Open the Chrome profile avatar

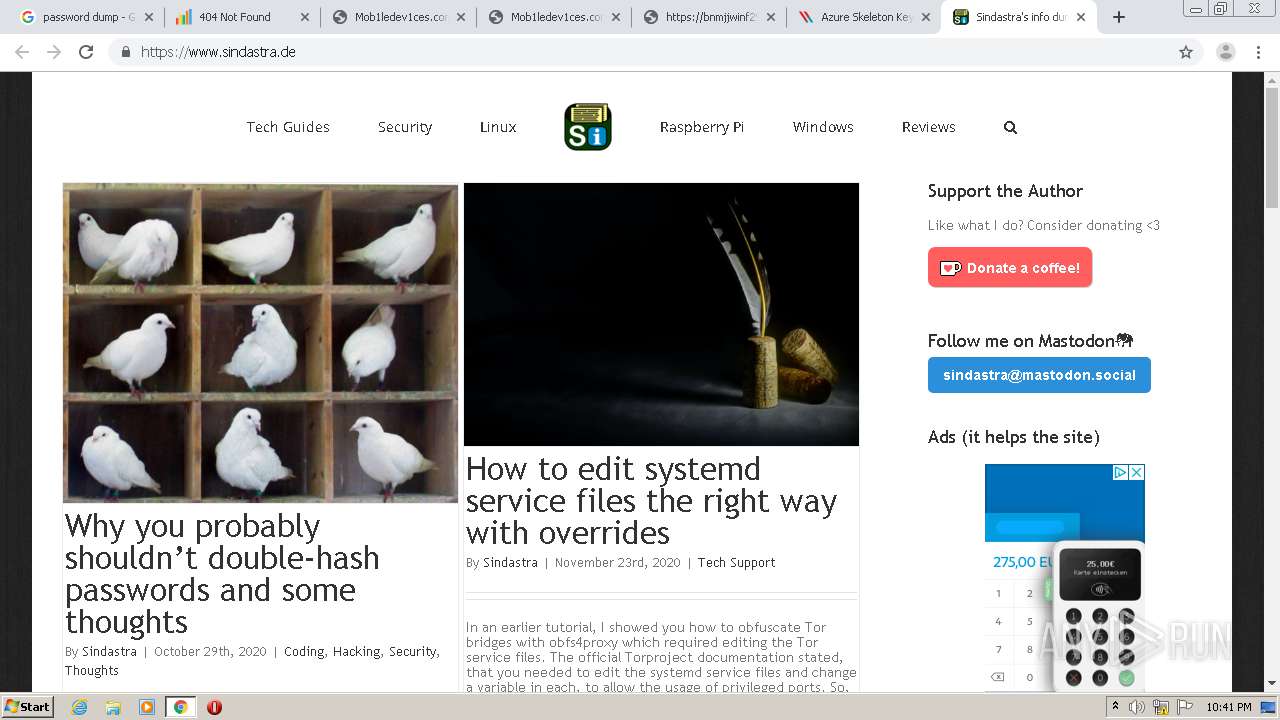pyautogui.click(x=1226, y=52)
